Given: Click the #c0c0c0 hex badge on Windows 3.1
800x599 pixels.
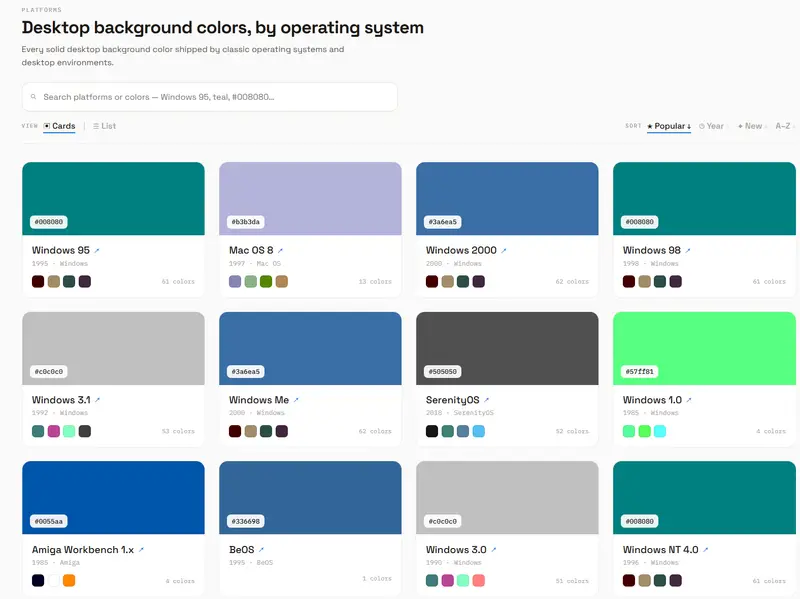Looking at the screenshot, I should pyautogui.click(x=49, y=371).
